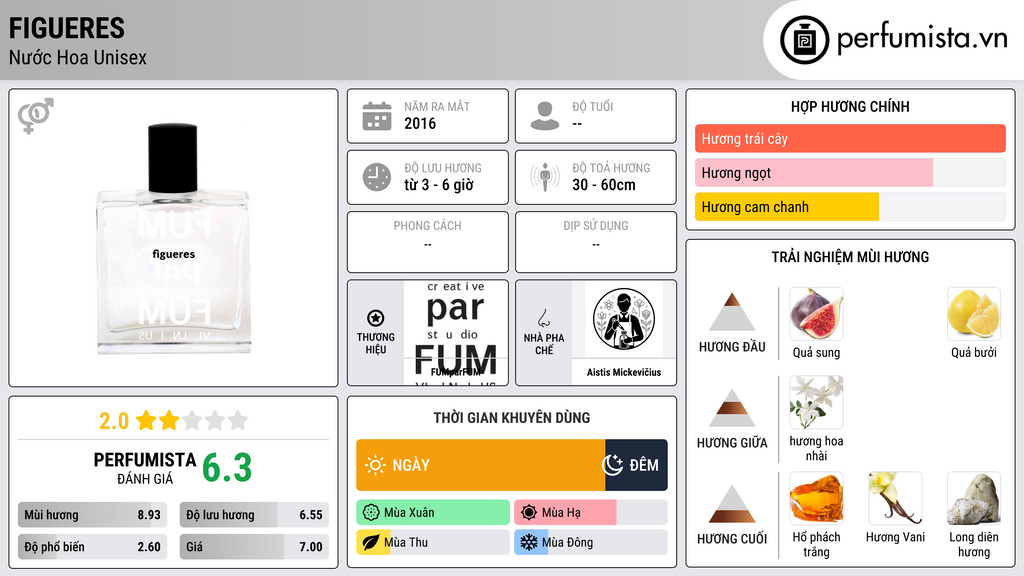
Task: Open the FUMparFUM brand logo
Action: tap(456, 333)
